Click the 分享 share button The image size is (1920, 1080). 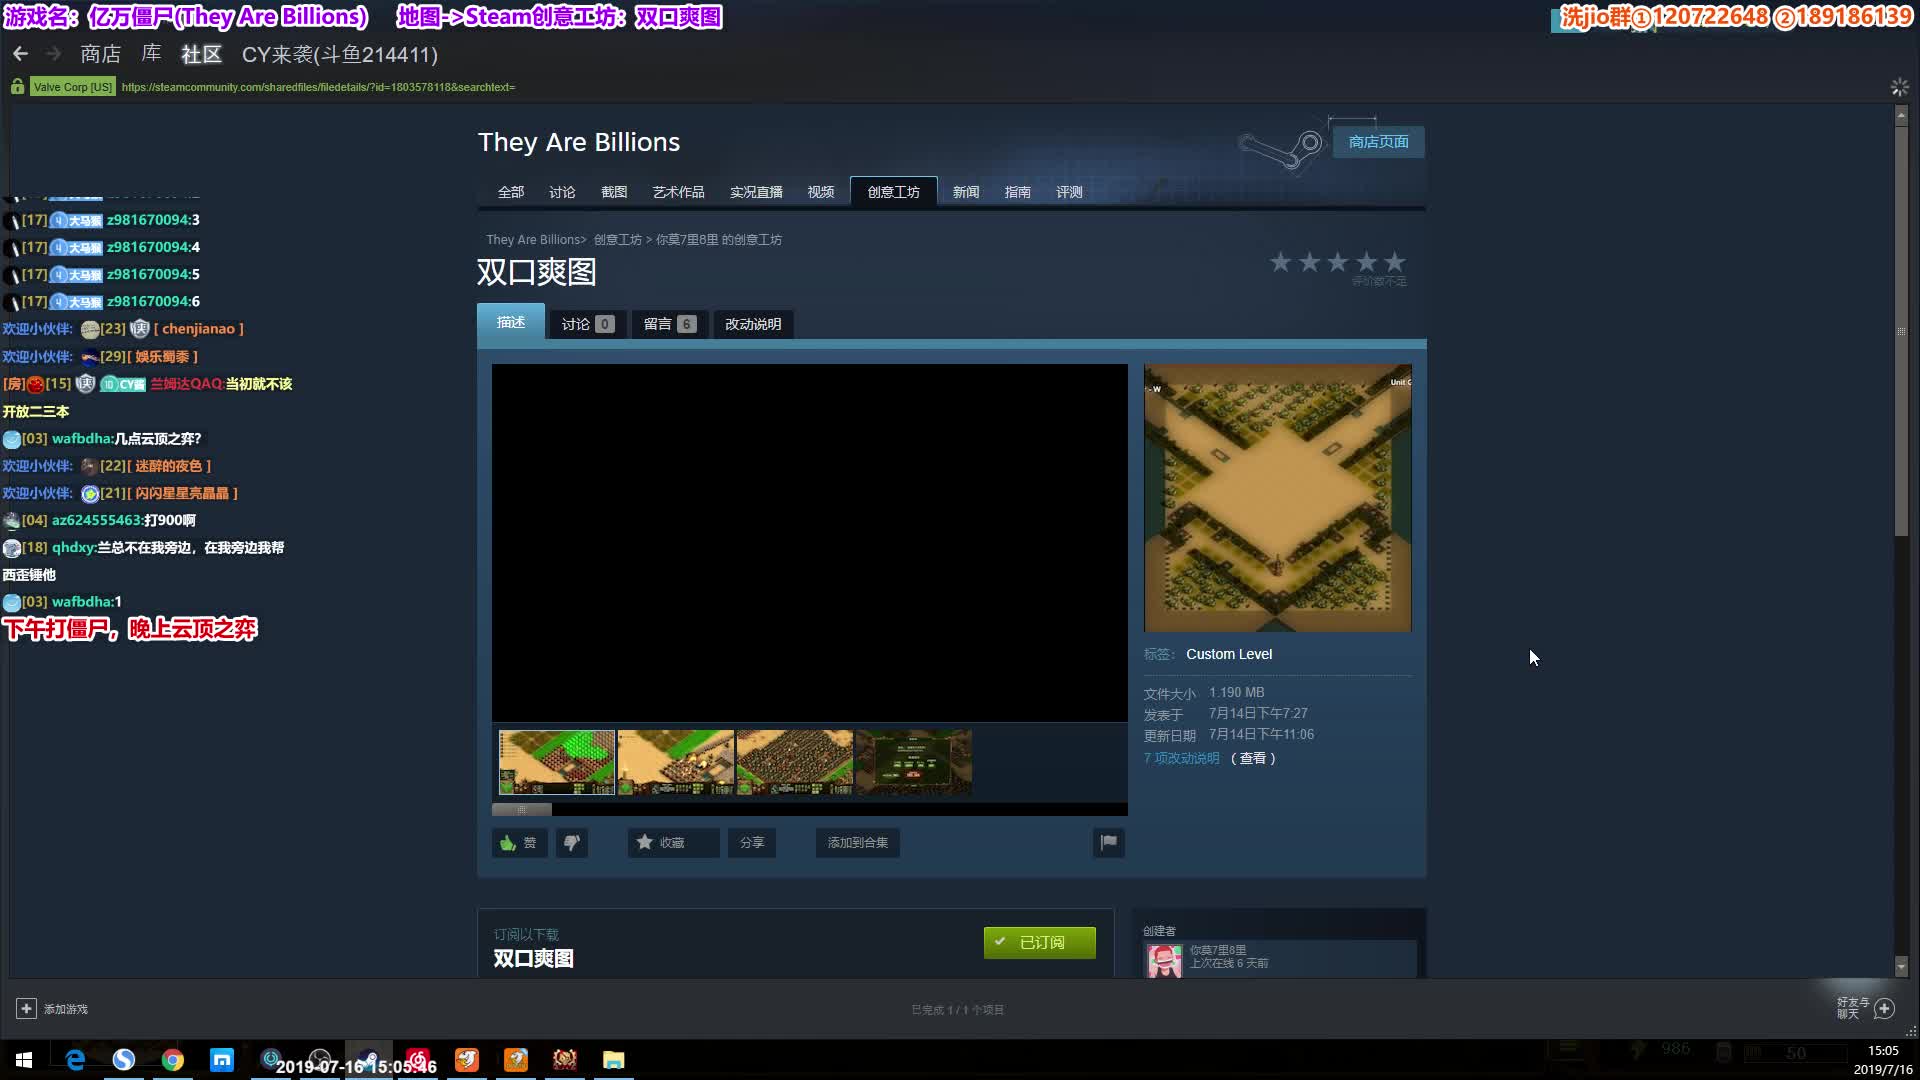click(x=752, y=843)
